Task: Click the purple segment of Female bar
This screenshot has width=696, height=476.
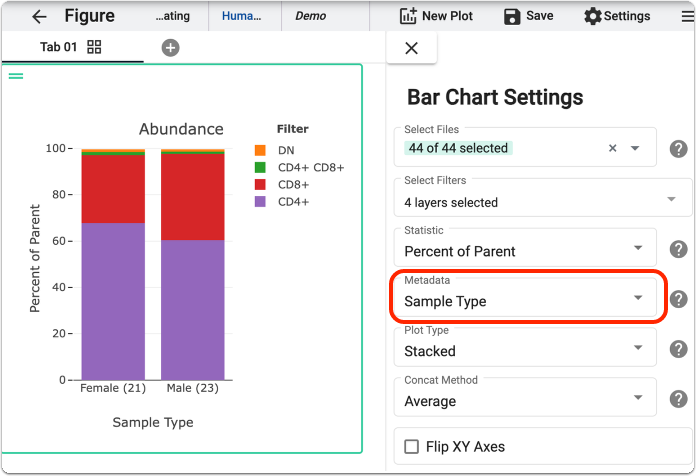Action: 113,301
